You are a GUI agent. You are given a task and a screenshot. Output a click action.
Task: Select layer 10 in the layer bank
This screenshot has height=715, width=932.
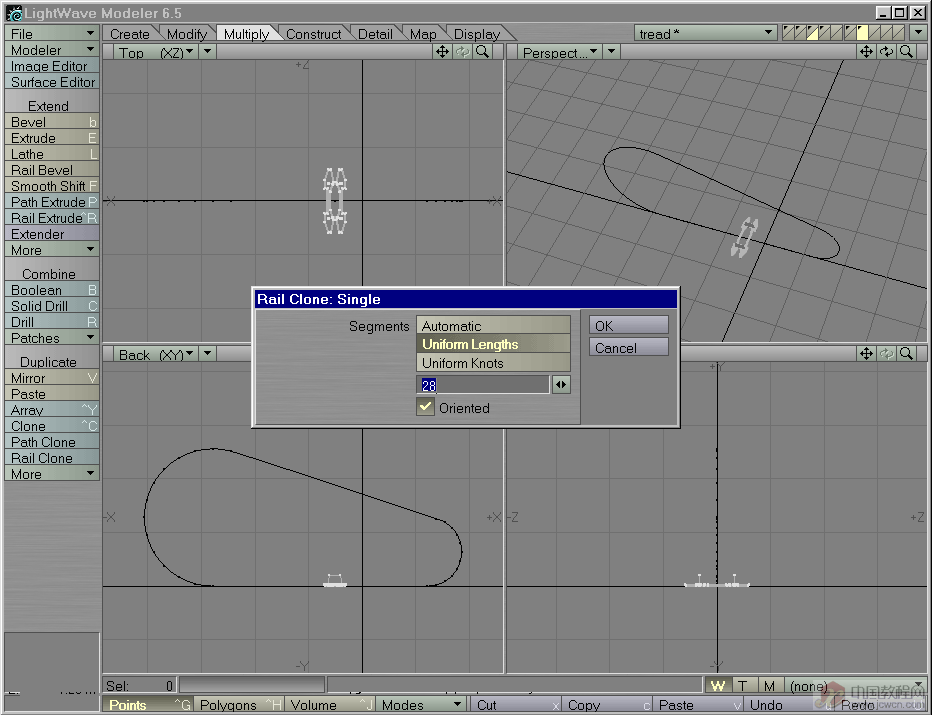click(x=899, y=33)
